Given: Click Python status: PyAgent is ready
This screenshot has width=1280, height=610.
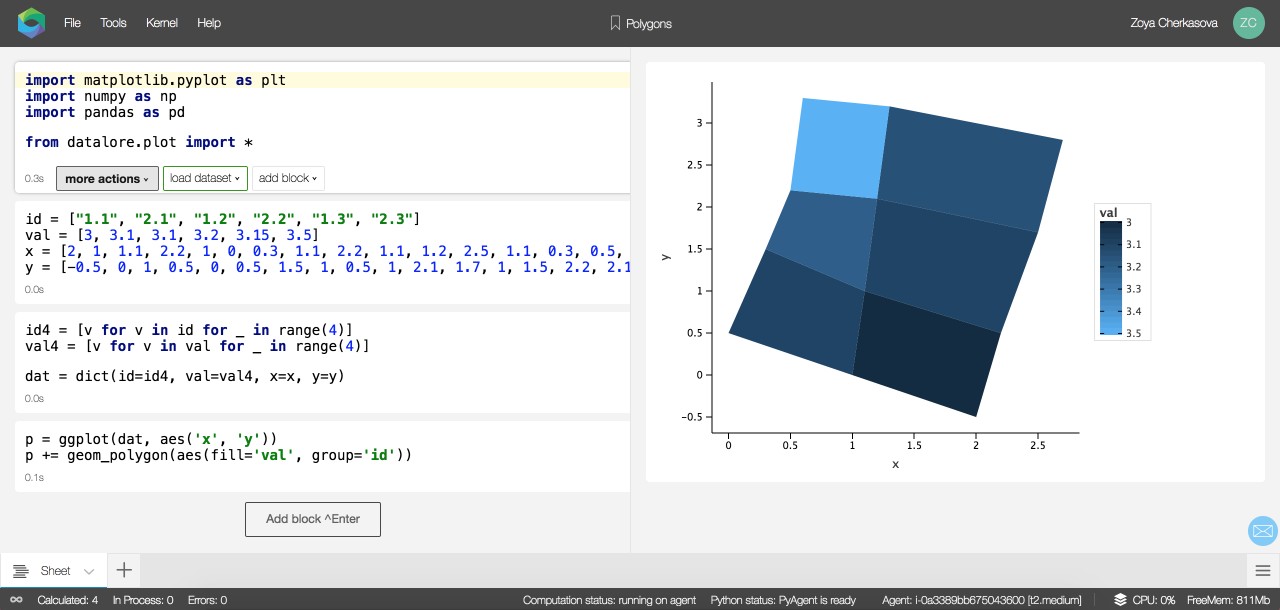Looking at the screenshot, I should point(783,600).
